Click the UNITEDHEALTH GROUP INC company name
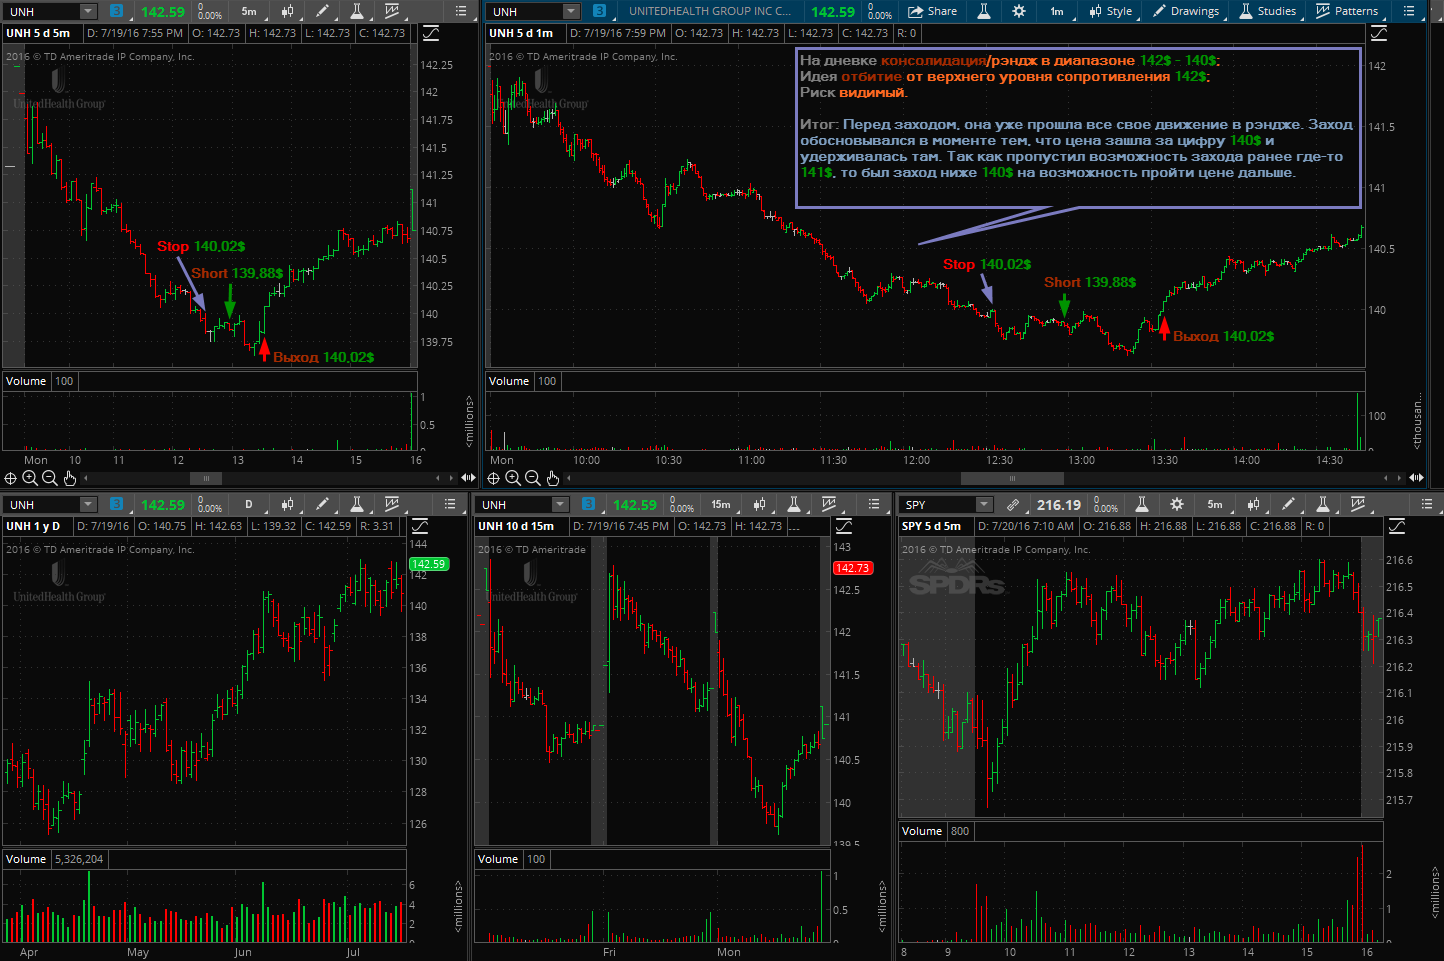Image resolution: width=1444 pixels, height=961 pixels. 709,11
